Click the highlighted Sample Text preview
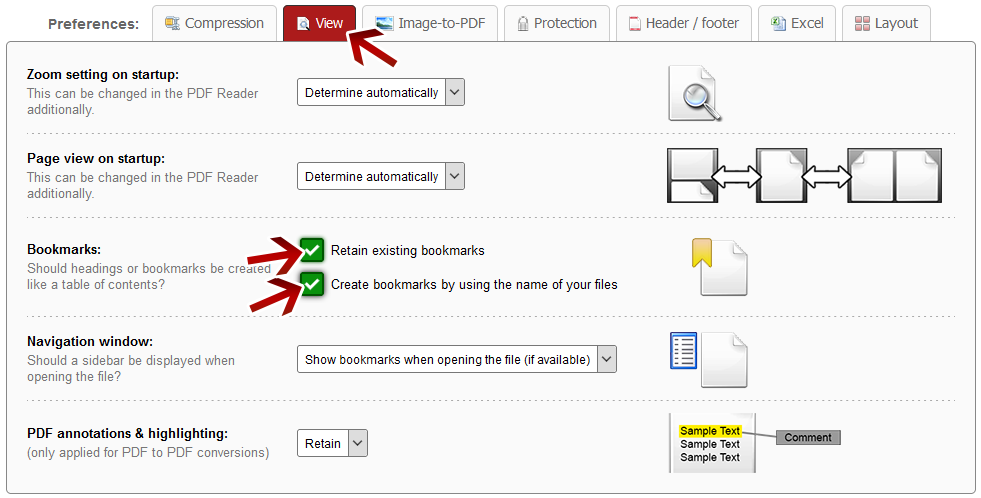Image resolution: width=981 pixels, height=498 pixels. pyautogui.click(x=710, y=431)
